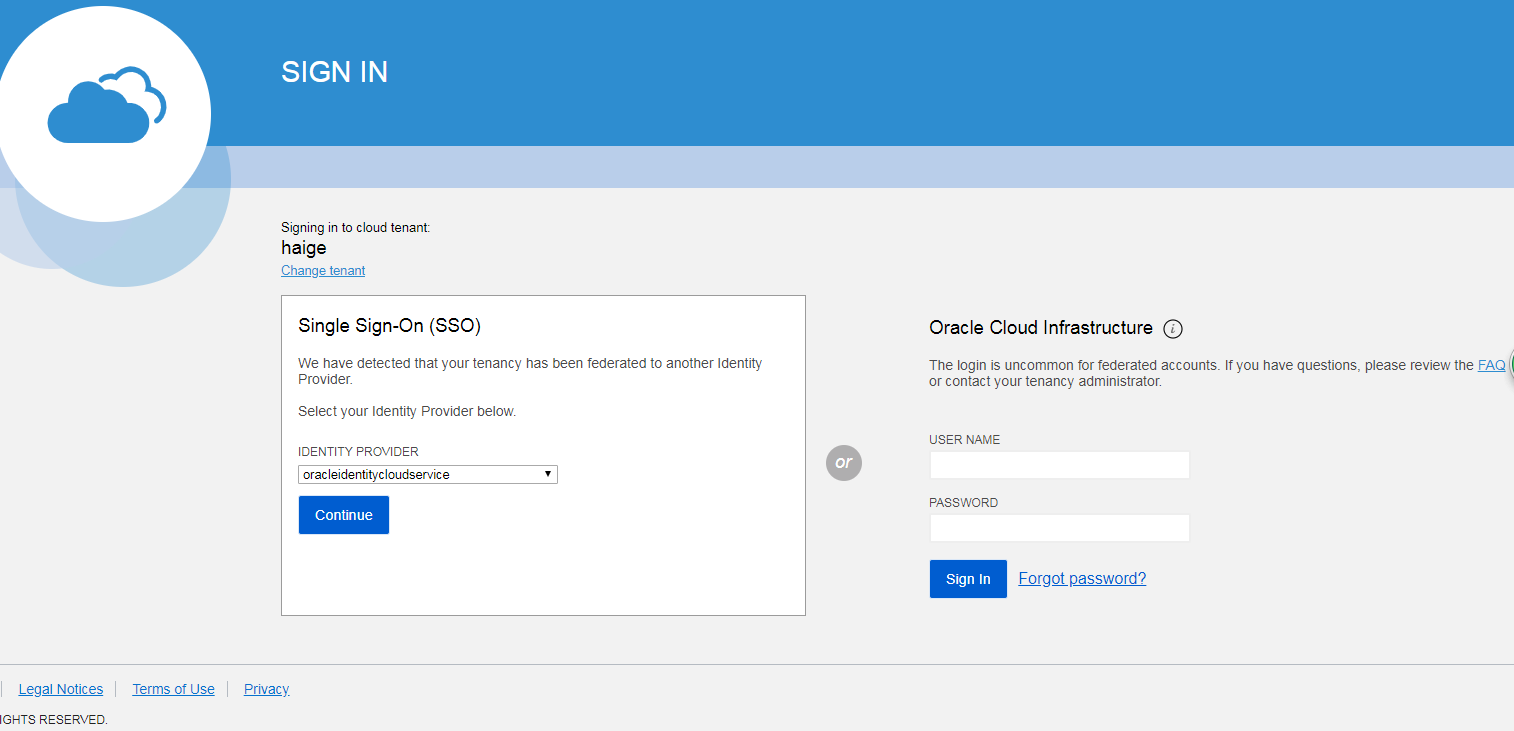Click the Sign In button
This screenshot has height=731, width=1514.
(968, 579)
